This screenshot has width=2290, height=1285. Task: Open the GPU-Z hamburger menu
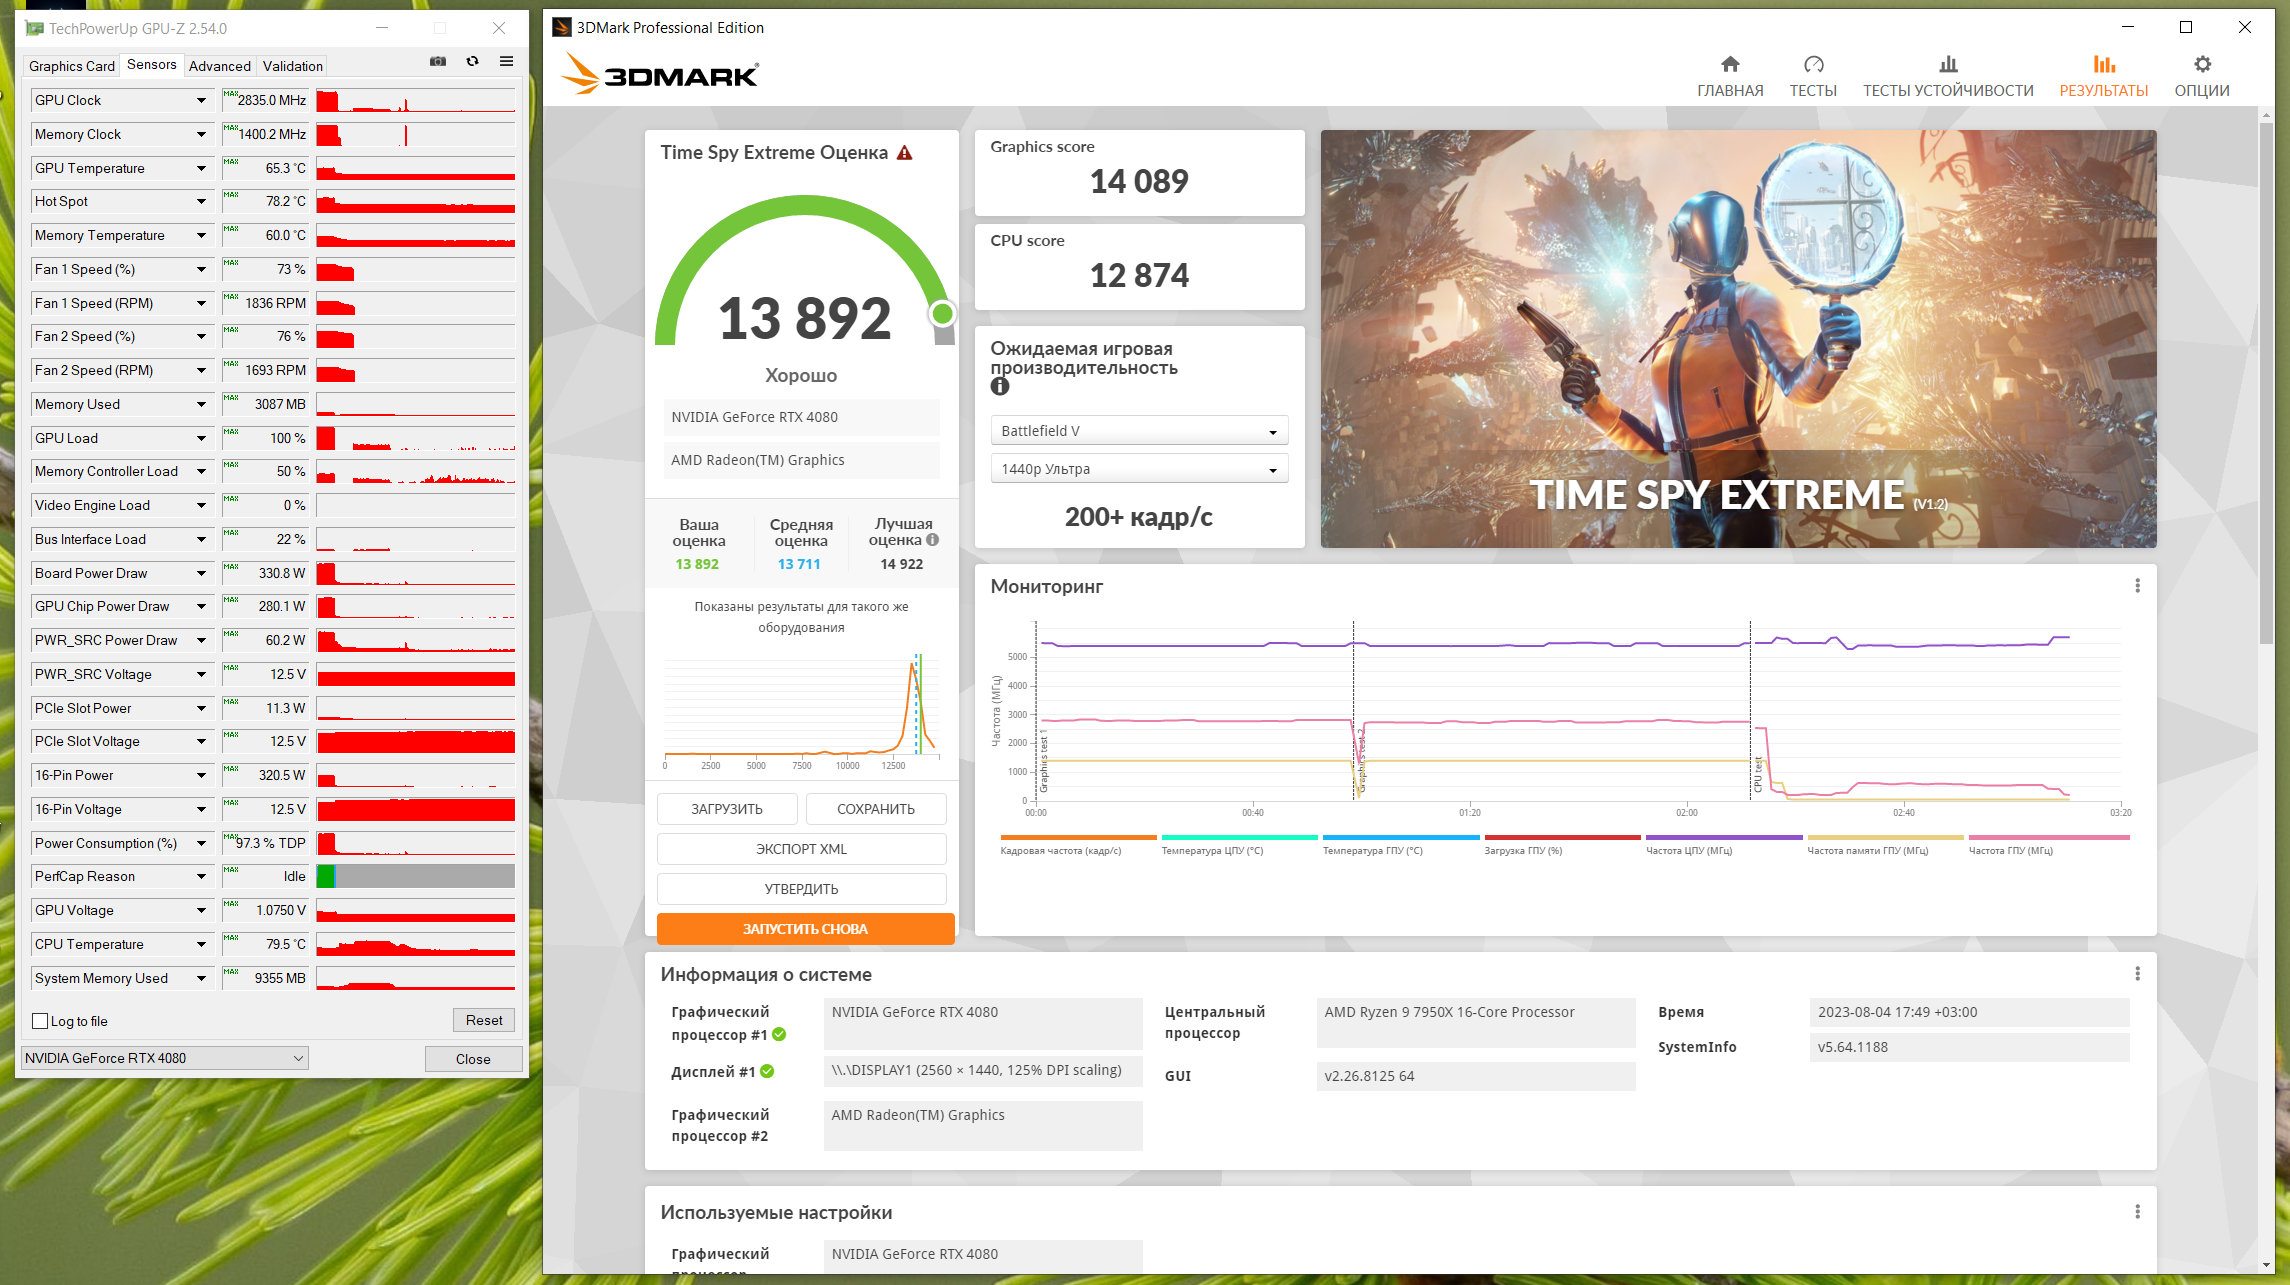click(506, 62)
